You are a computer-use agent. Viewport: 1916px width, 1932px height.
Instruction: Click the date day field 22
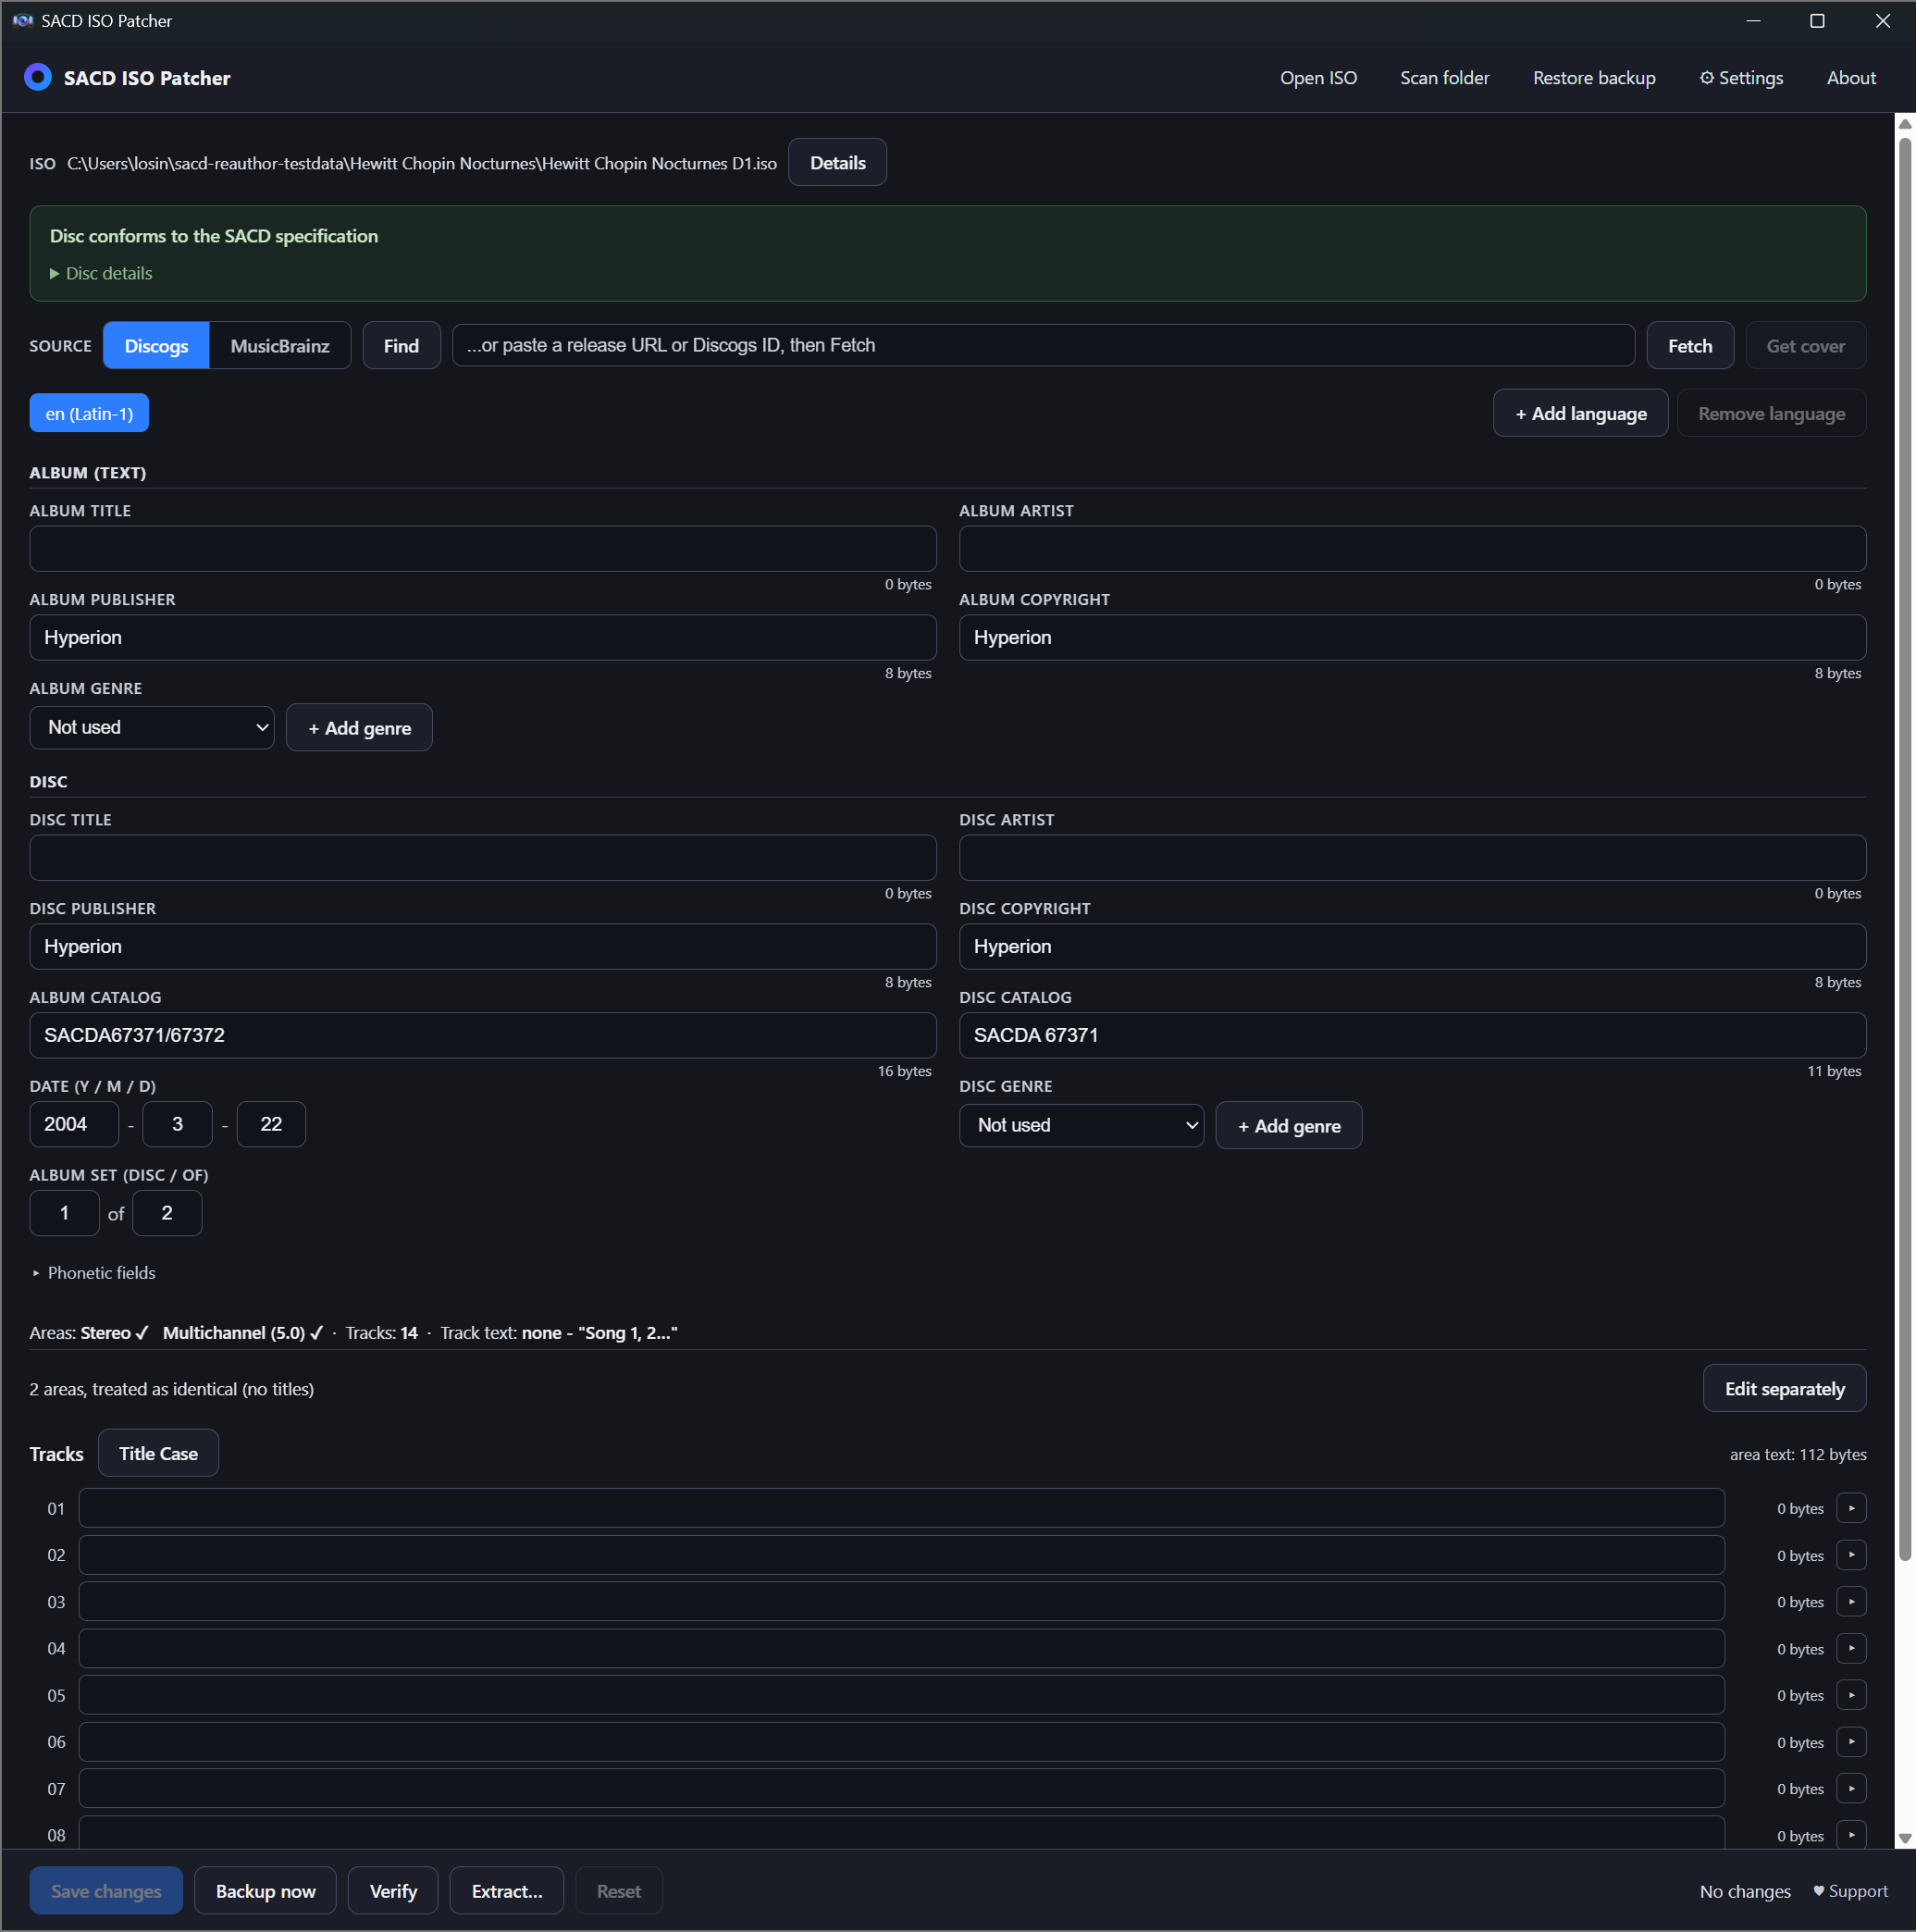pos(271,1124)
